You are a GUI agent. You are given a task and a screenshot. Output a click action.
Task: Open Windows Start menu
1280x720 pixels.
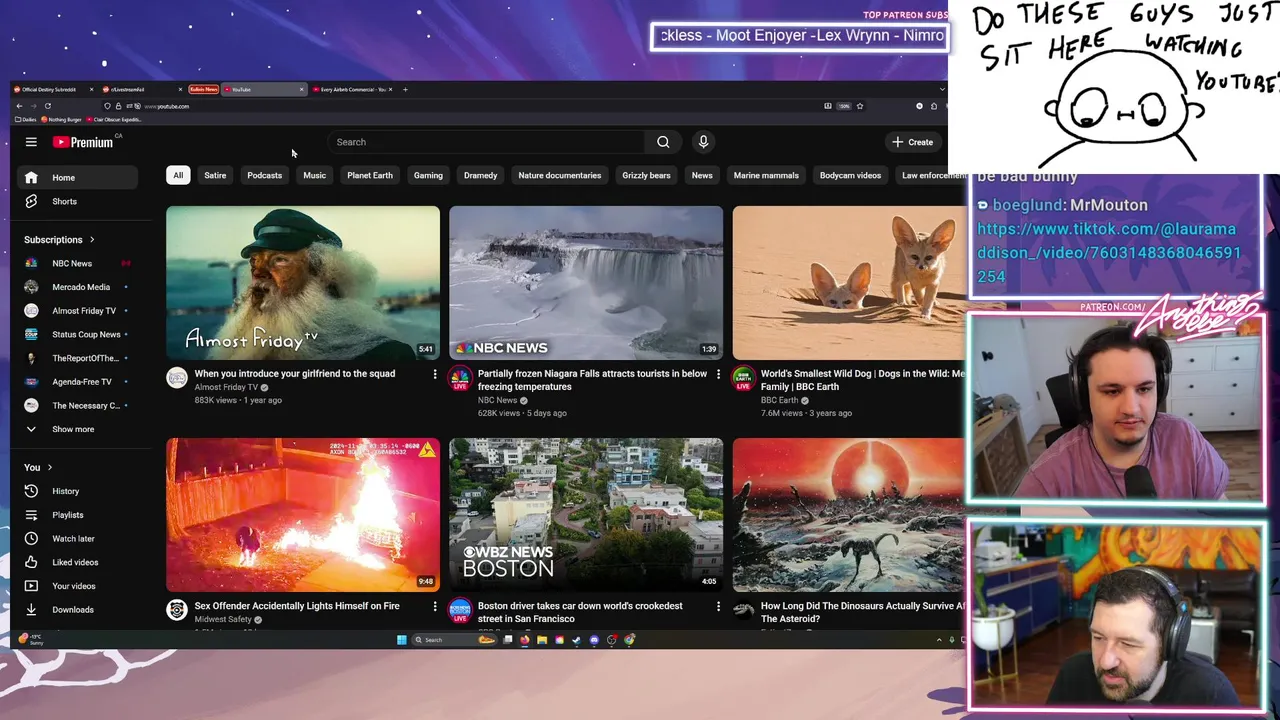coord(402,640)
